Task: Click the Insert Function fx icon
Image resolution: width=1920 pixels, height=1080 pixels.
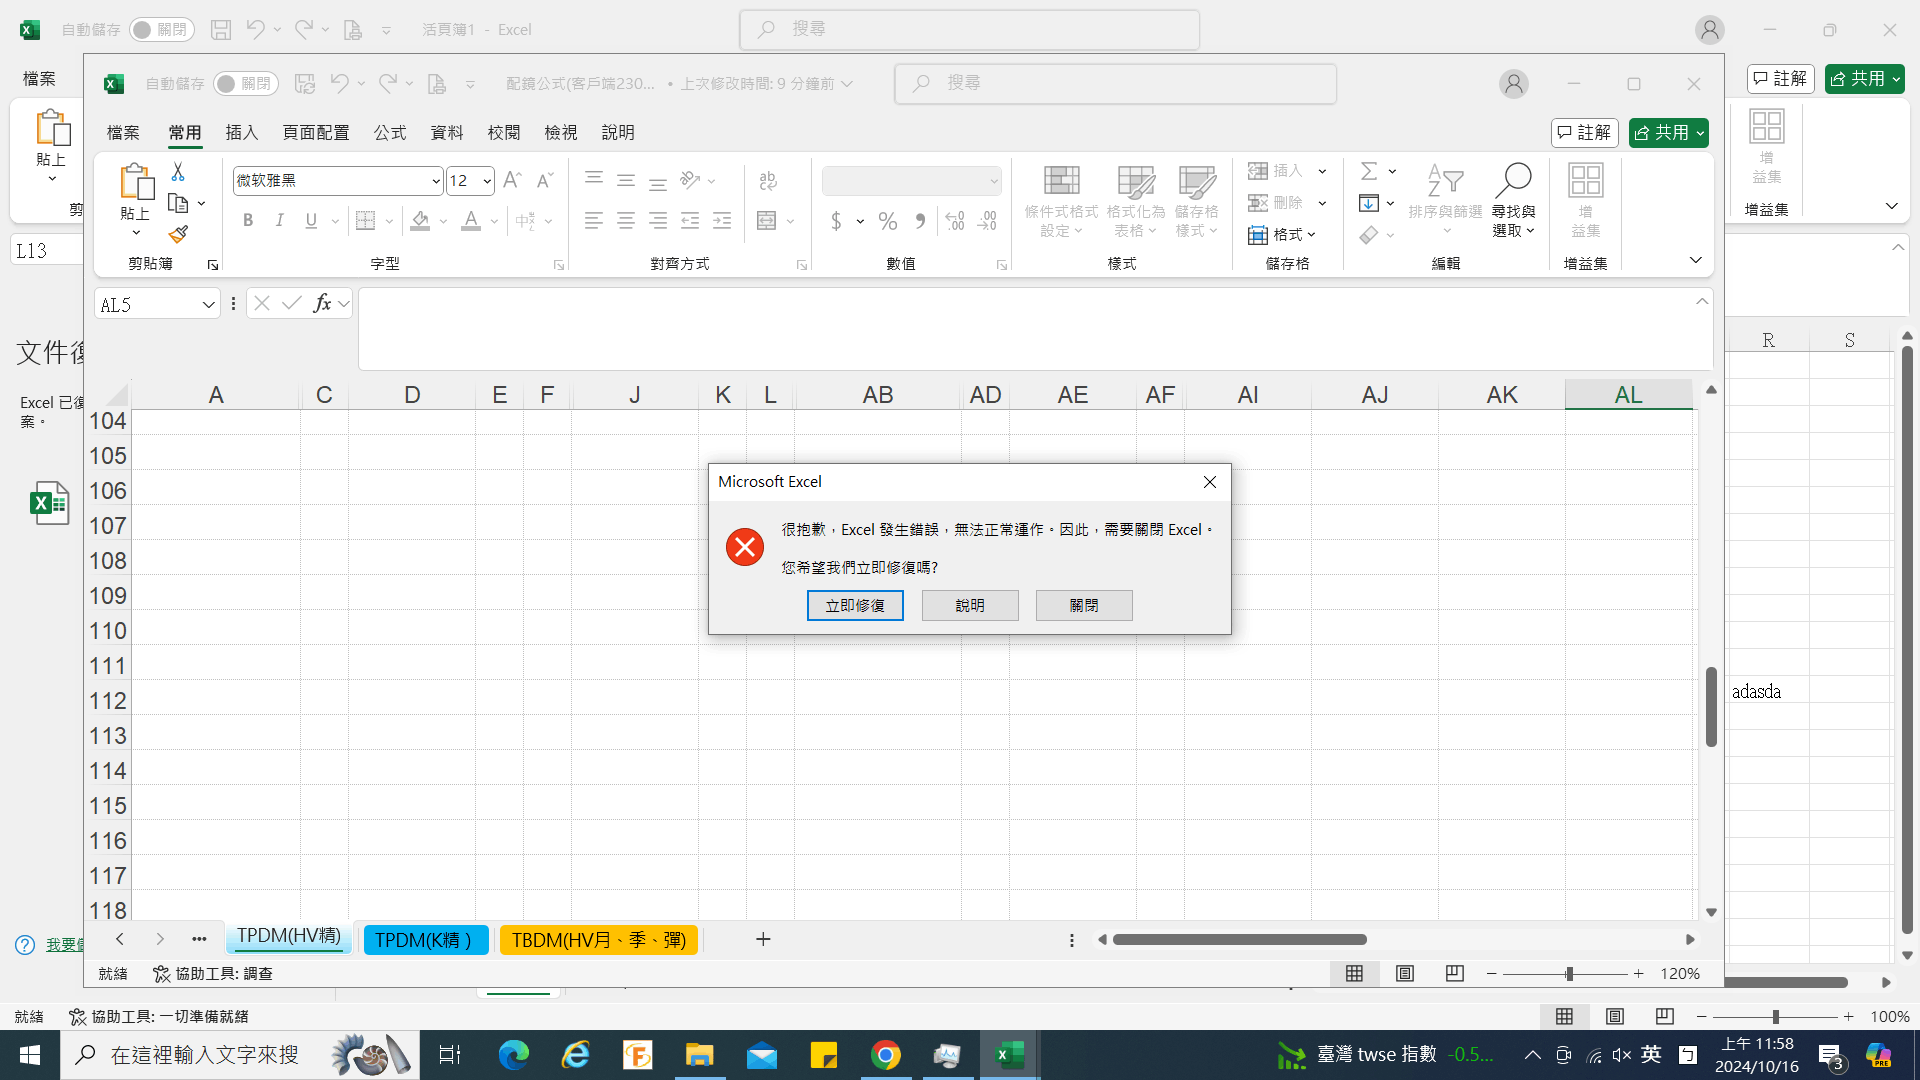Action: pos(322,303)
